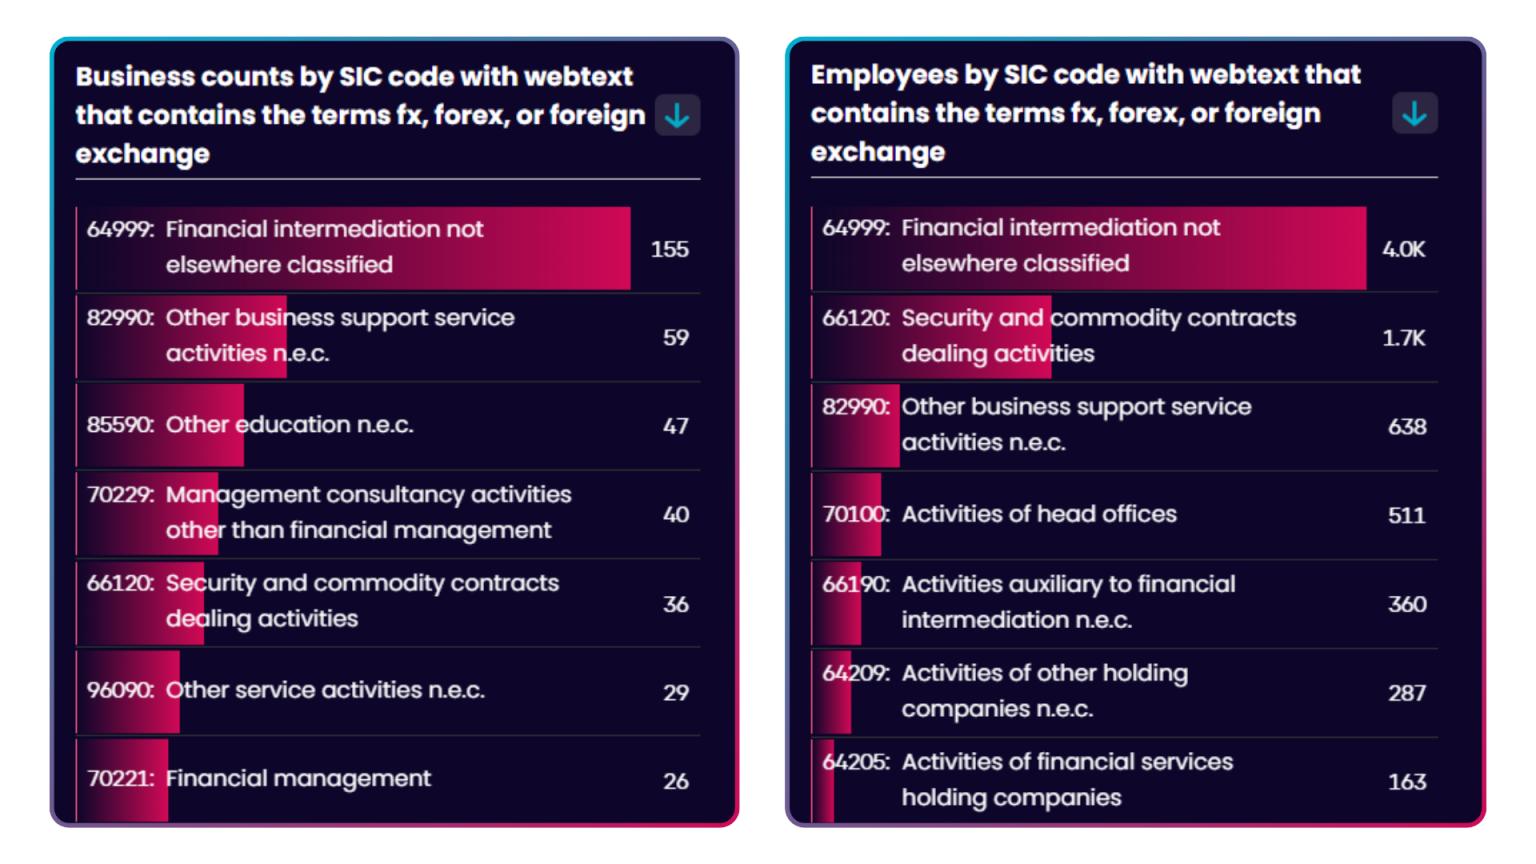Click the 82990 Other business support row with 59
1536x864 pixels.
pyautogui.click(x=388, y=336)
